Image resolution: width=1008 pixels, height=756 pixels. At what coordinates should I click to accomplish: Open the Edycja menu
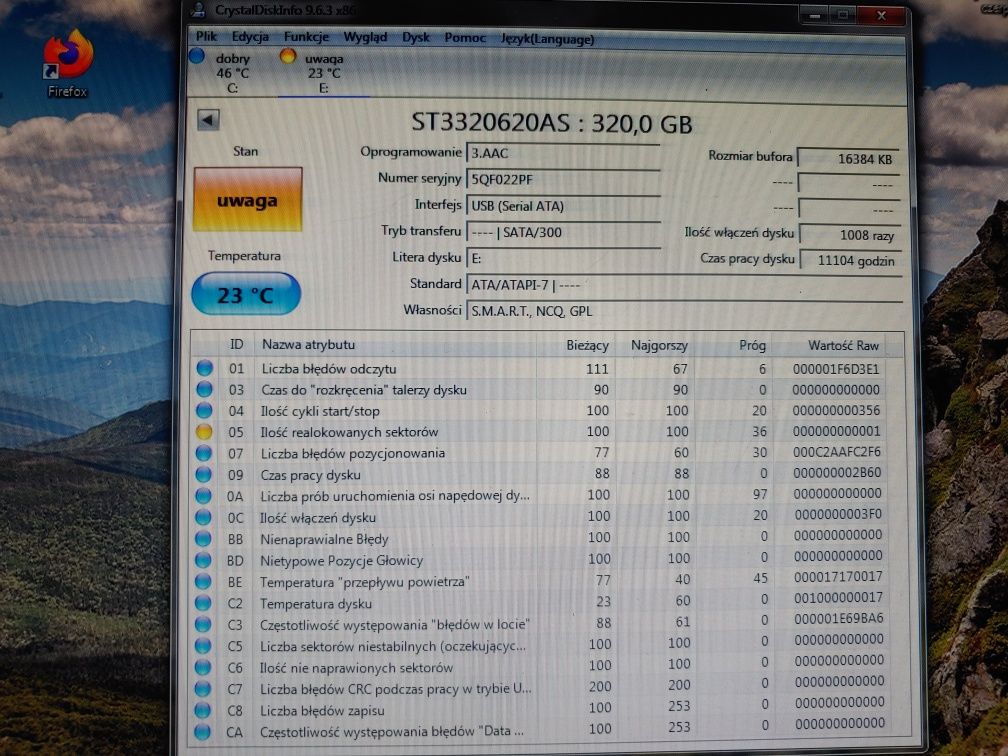(250, 37)
